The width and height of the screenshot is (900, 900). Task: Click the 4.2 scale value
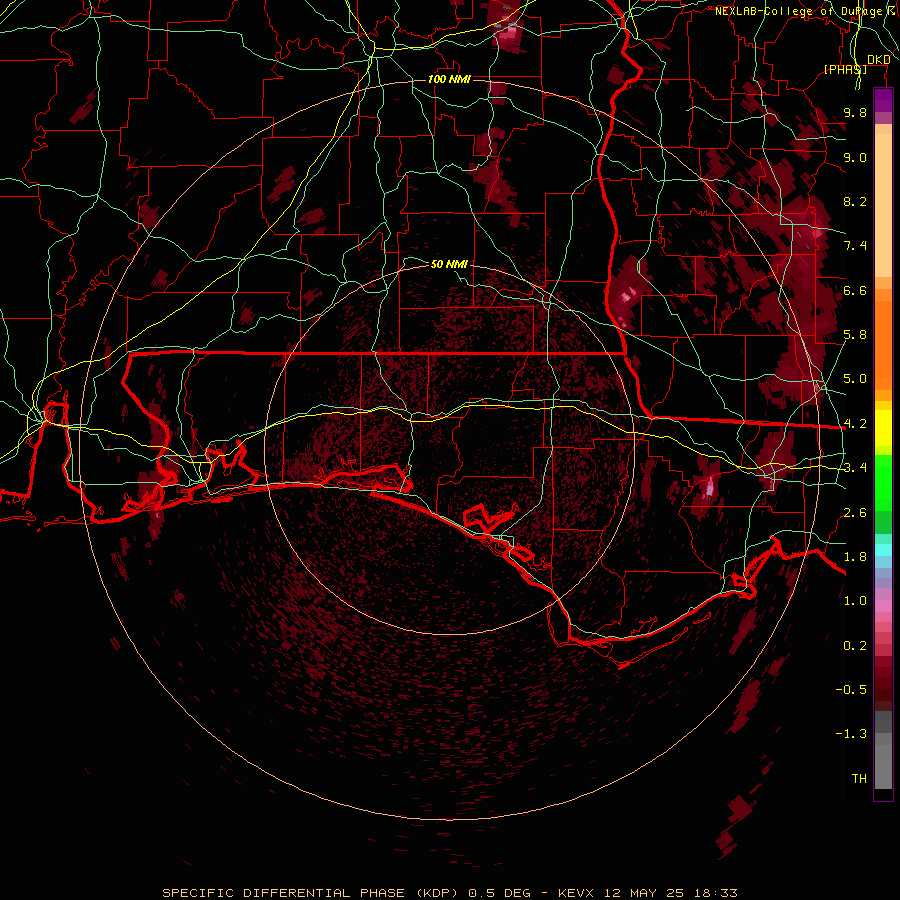click(855, 424)
